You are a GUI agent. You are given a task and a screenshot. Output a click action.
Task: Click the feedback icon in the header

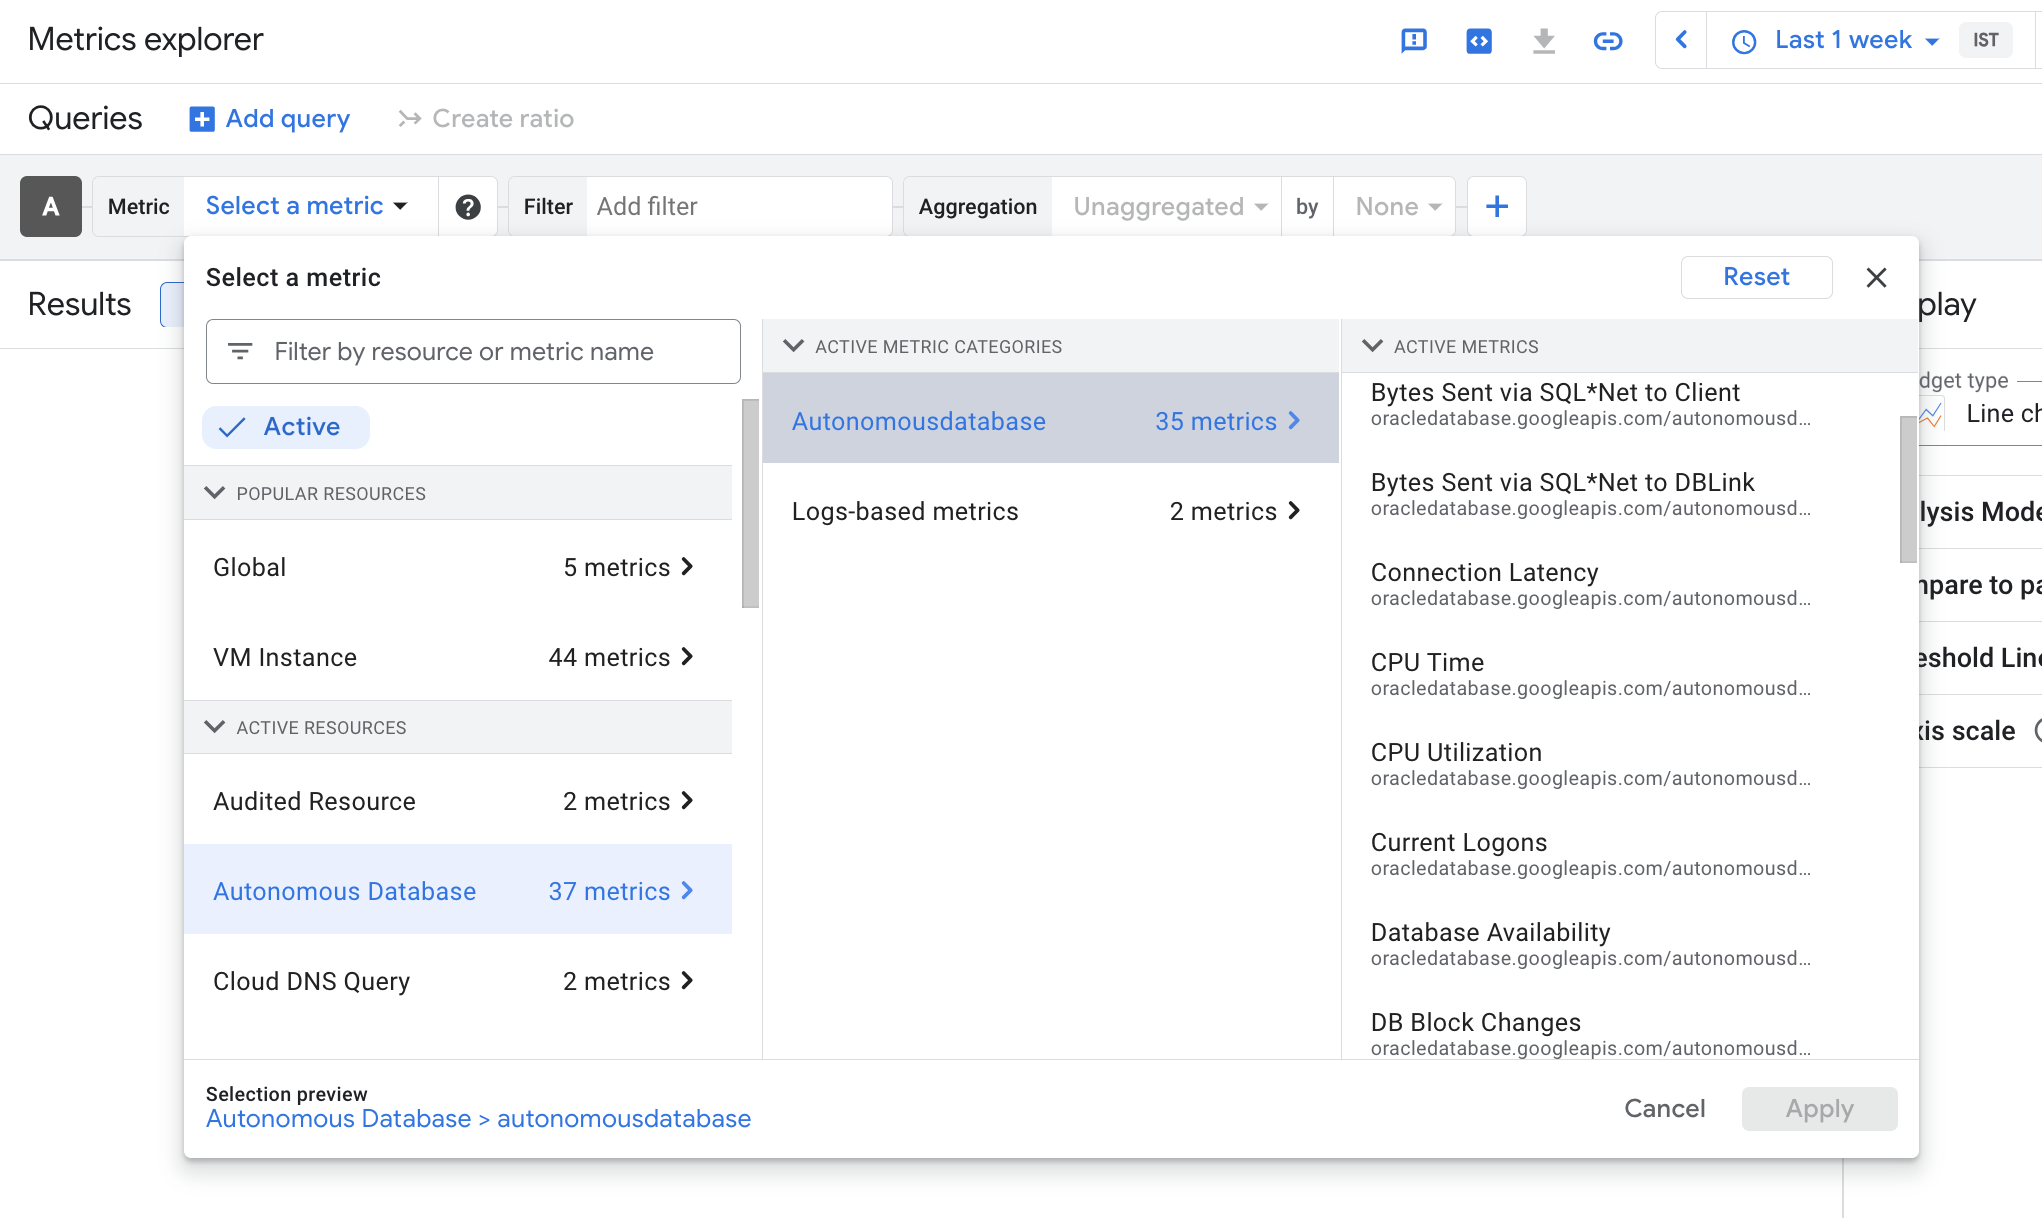pos(1413,41)
